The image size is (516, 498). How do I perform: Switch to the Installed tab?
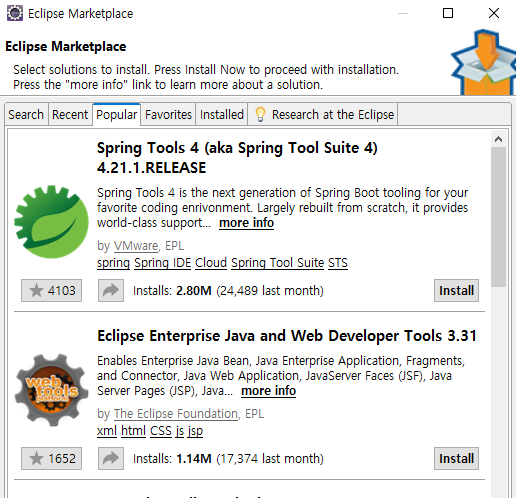222,115
